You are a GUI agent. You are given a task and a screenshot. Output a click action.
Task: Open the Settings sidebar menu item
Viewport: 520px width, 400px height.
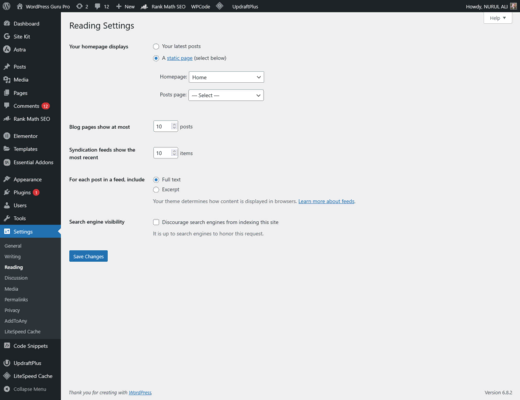pyautogui.click(x=30, y=231)
